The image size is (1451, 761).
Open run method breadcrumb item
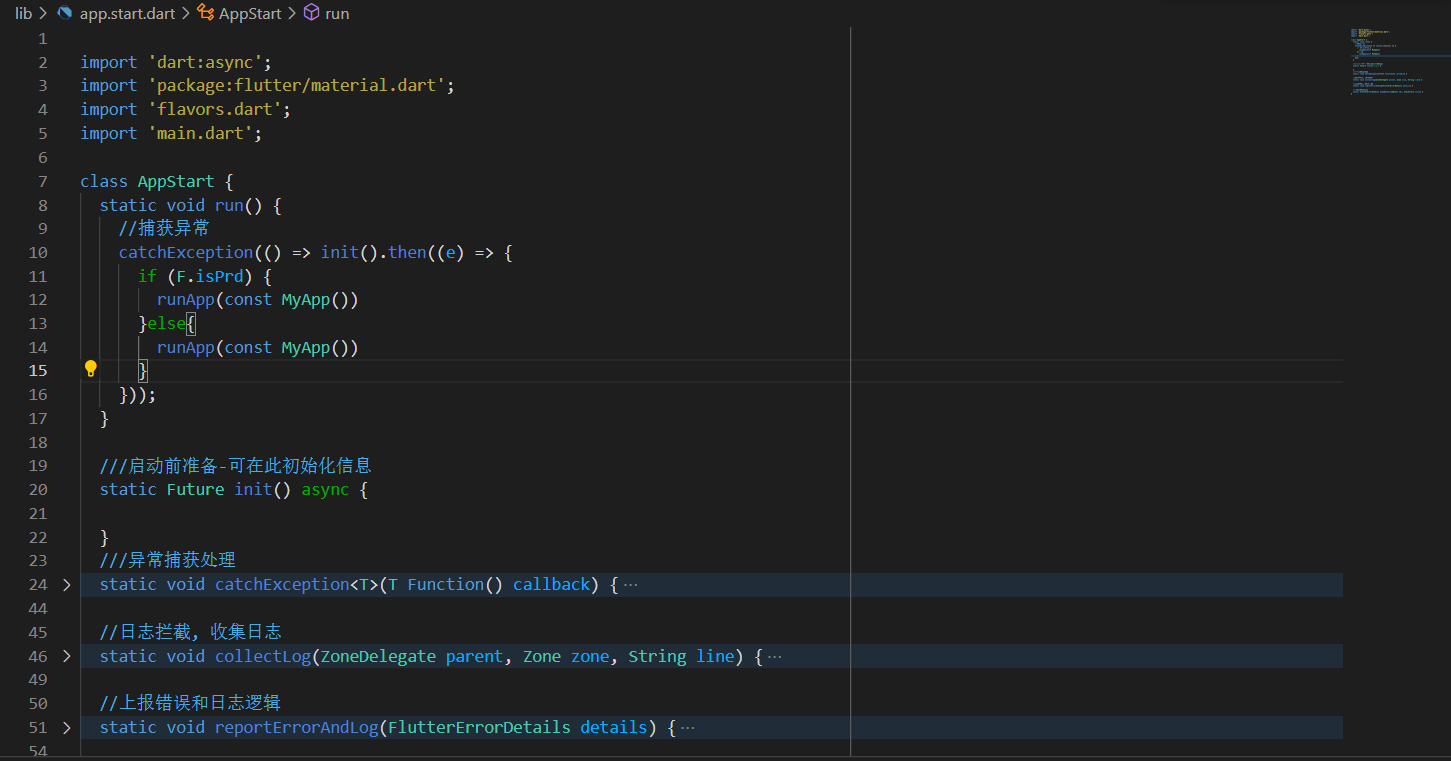[337, 14]
